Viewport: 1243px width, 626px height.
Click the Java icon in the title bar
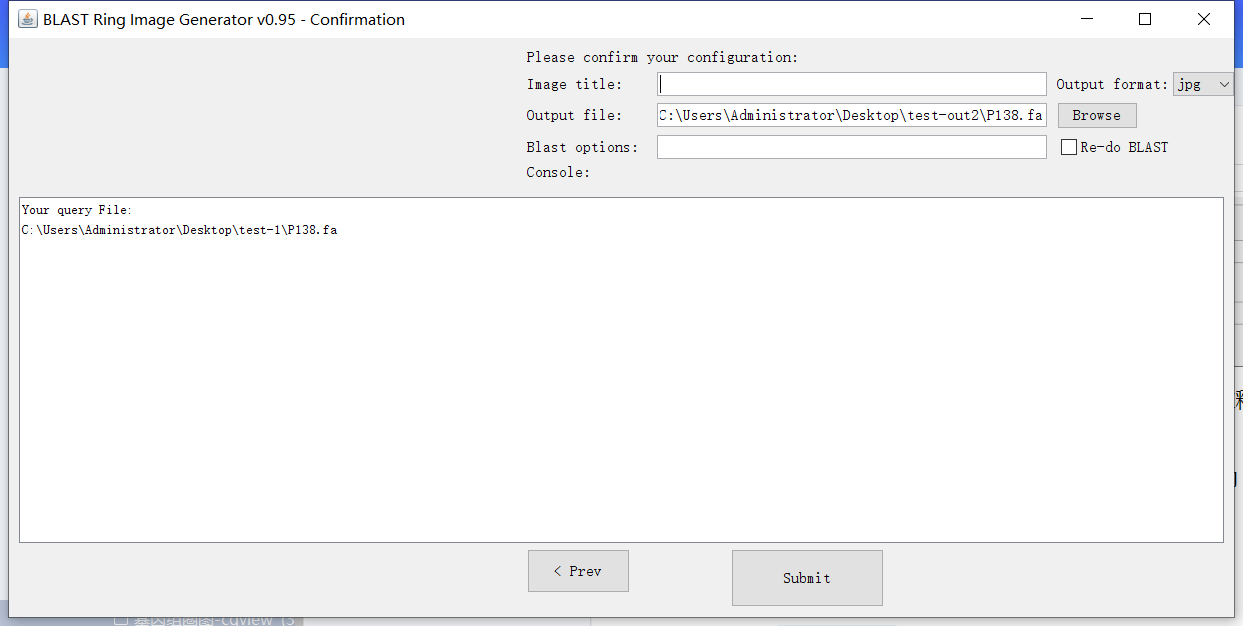(27, 19)
